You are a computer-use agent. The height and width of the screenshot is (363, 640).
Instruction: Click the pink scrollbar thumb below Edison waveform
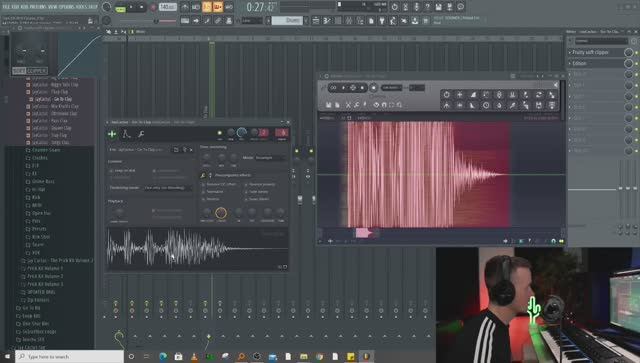pyautogui.click(x=363, y=233)
